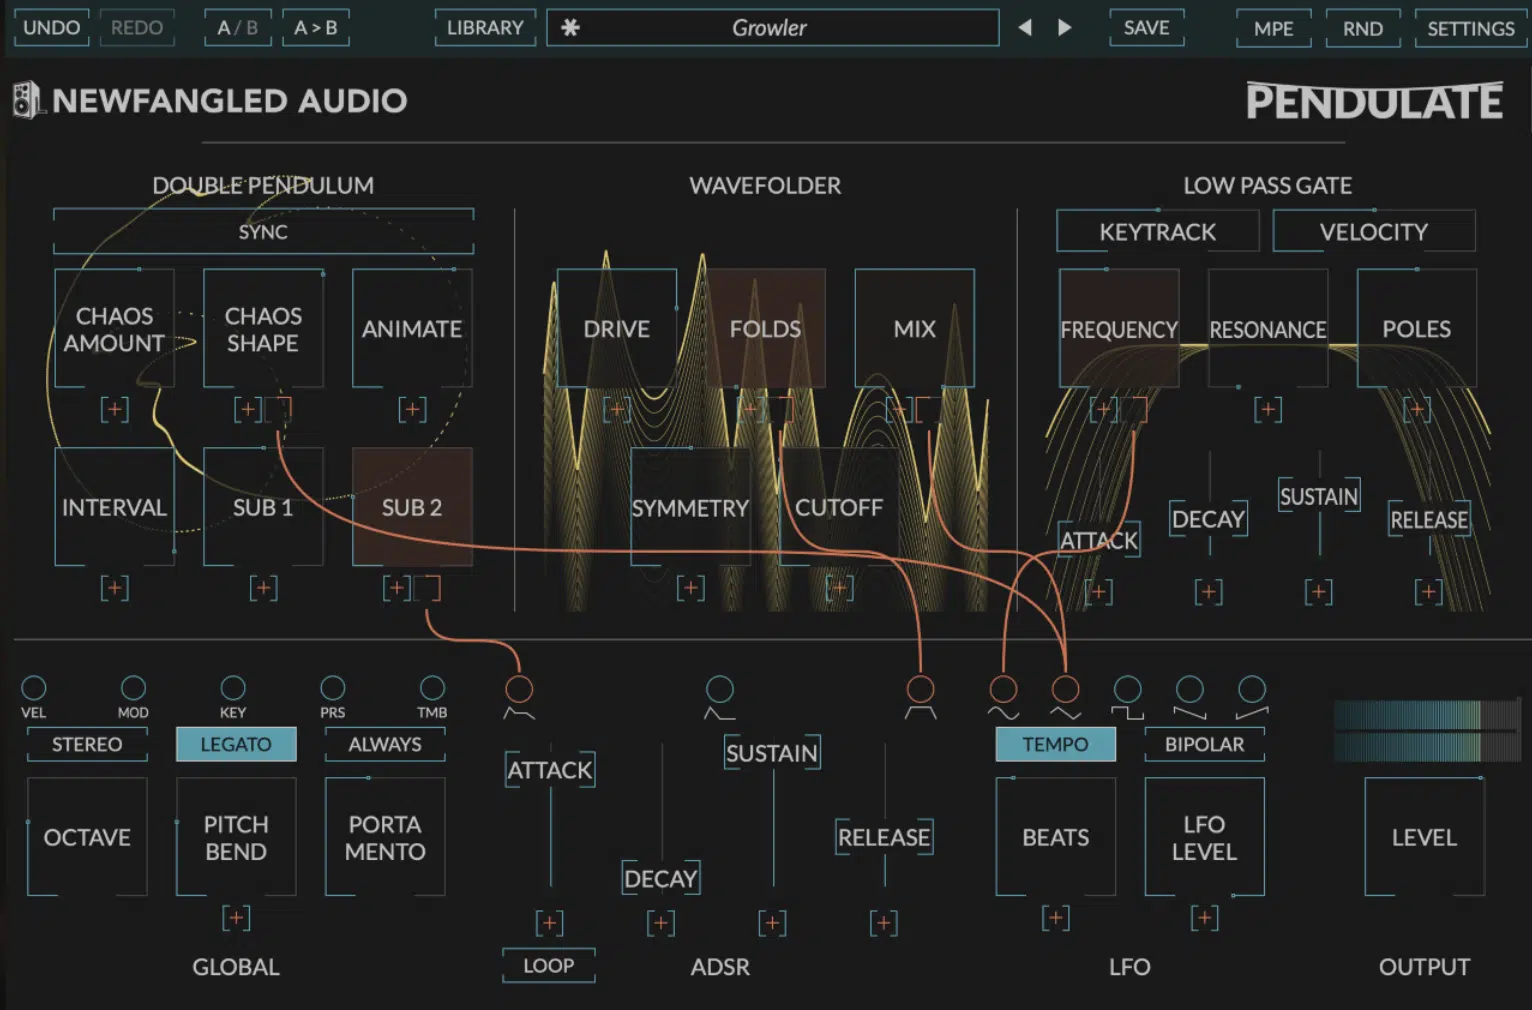Image resolution: width=1532 pixels, height=1010 pixels.
Task: Save the preset with SAVE button
Action: tap(1146, 28)
